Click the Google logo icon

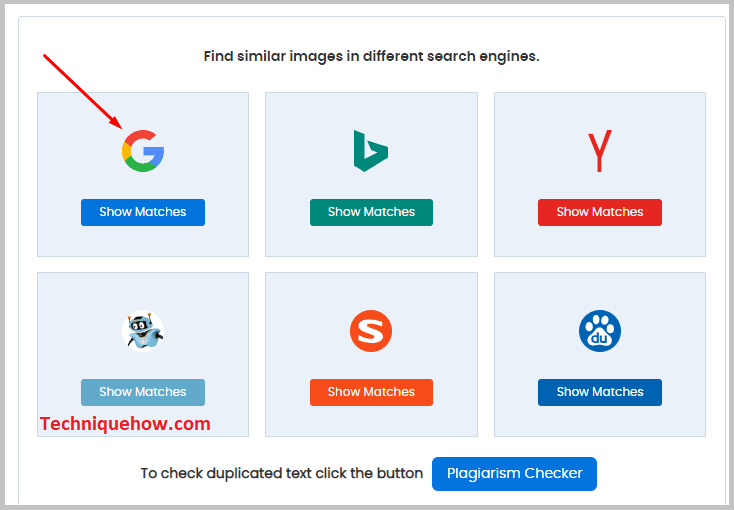tap(143, 151)
